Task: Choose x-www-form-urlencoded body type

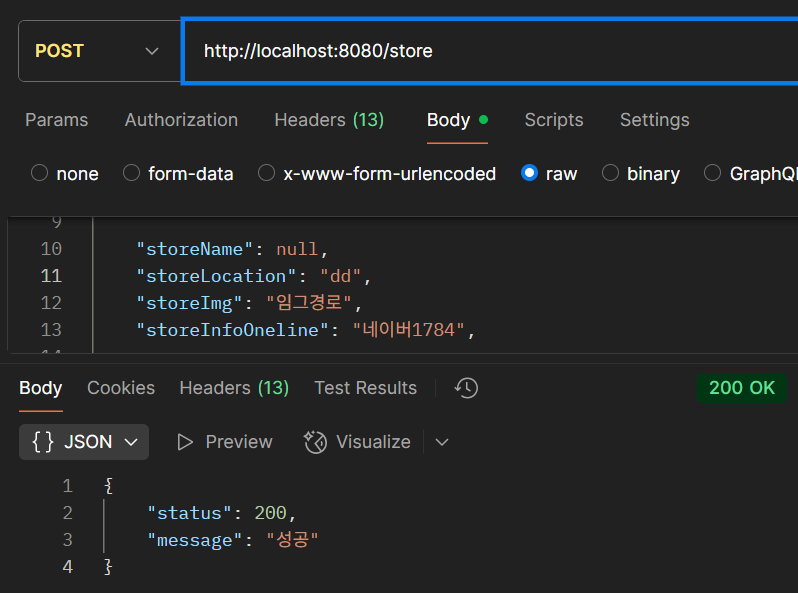Action: tap(266, 173)
